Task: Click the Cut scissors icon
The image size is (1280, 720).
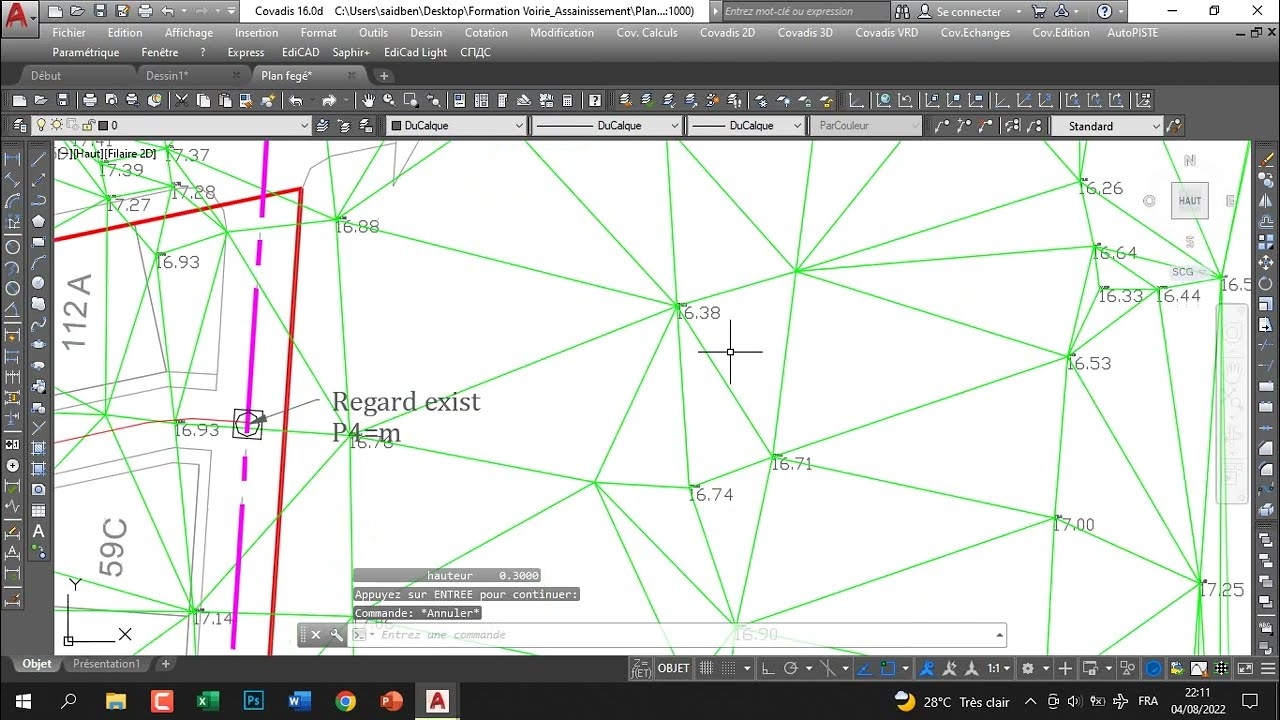Action: pyautogui.click(x=181, y=100)
